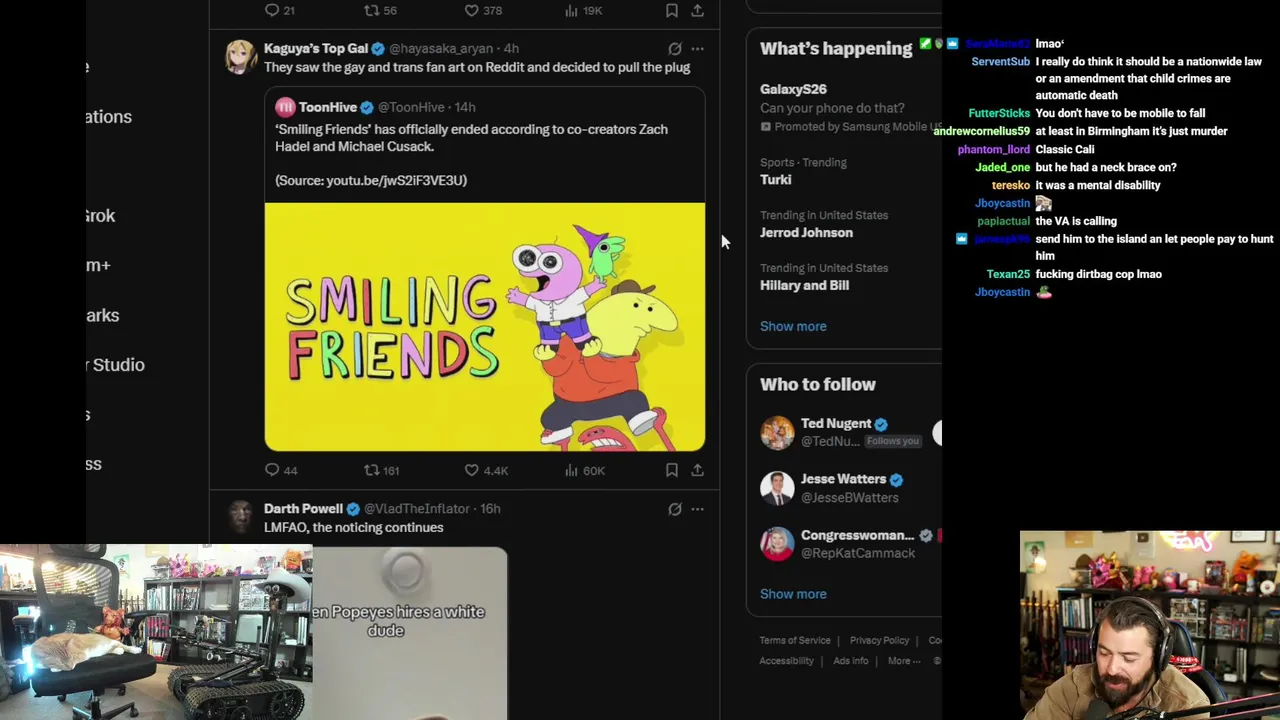Screen dimensions: 1280x720
Task: Open Ted Nugent profile name
Action: [835, 424]
